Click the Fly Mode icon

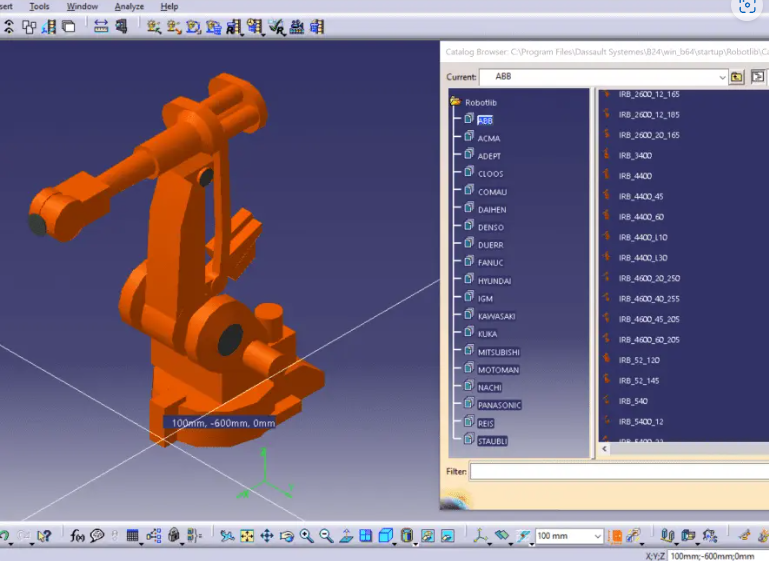pos(227,536)
